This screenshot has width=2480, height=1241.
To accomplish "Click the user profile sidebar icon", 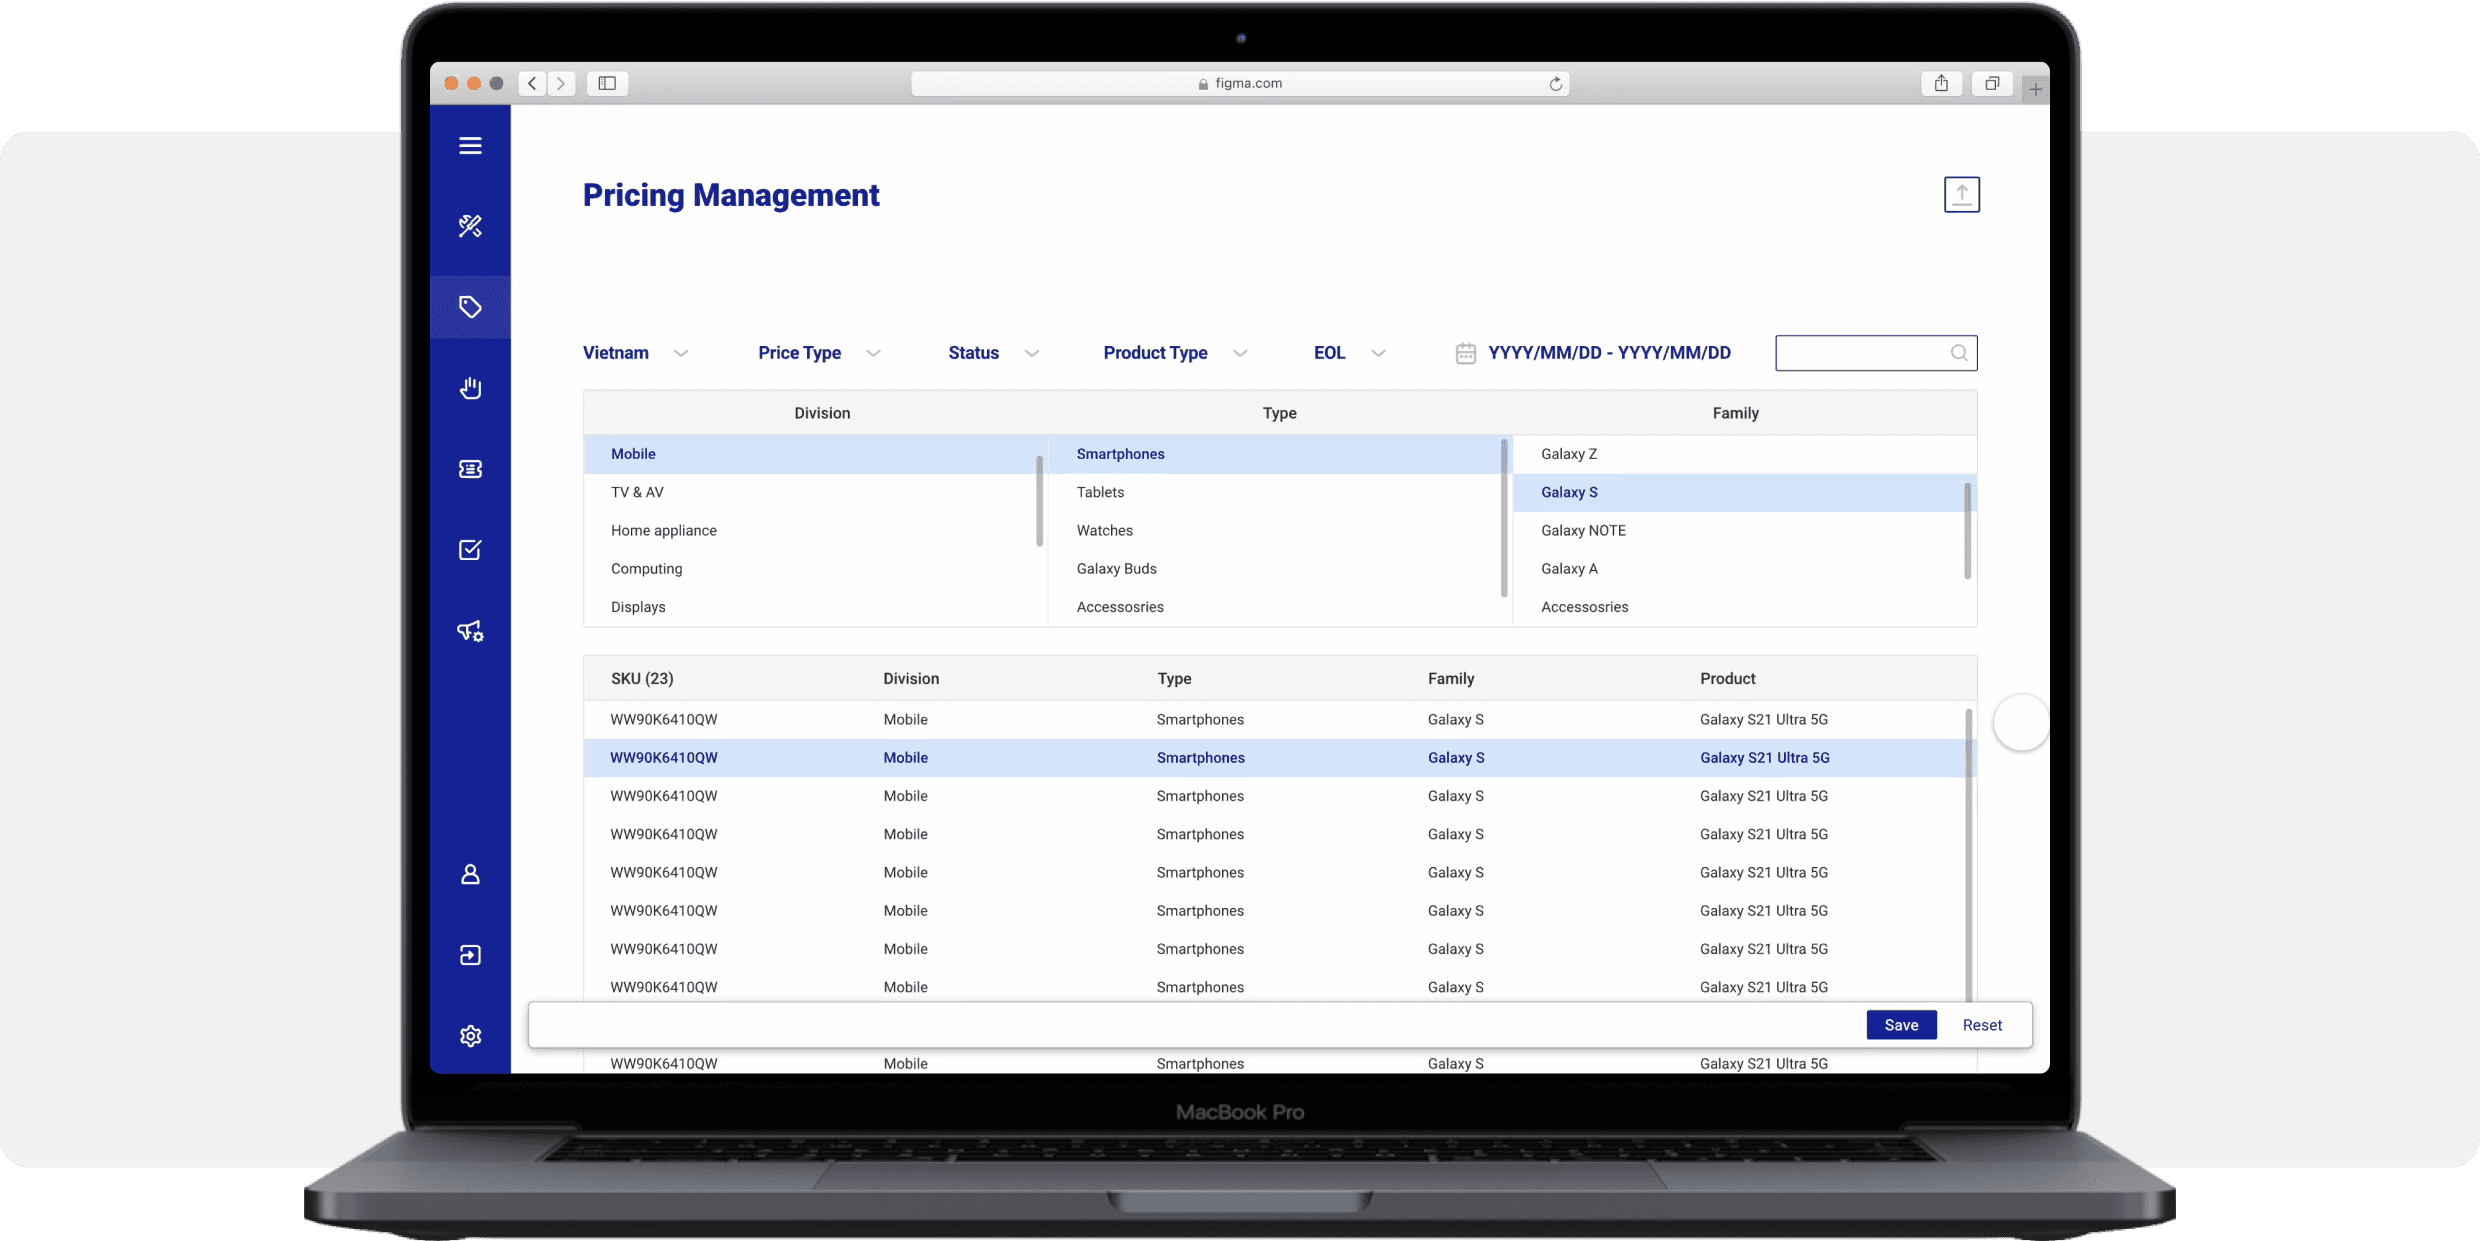I will 470,875.
